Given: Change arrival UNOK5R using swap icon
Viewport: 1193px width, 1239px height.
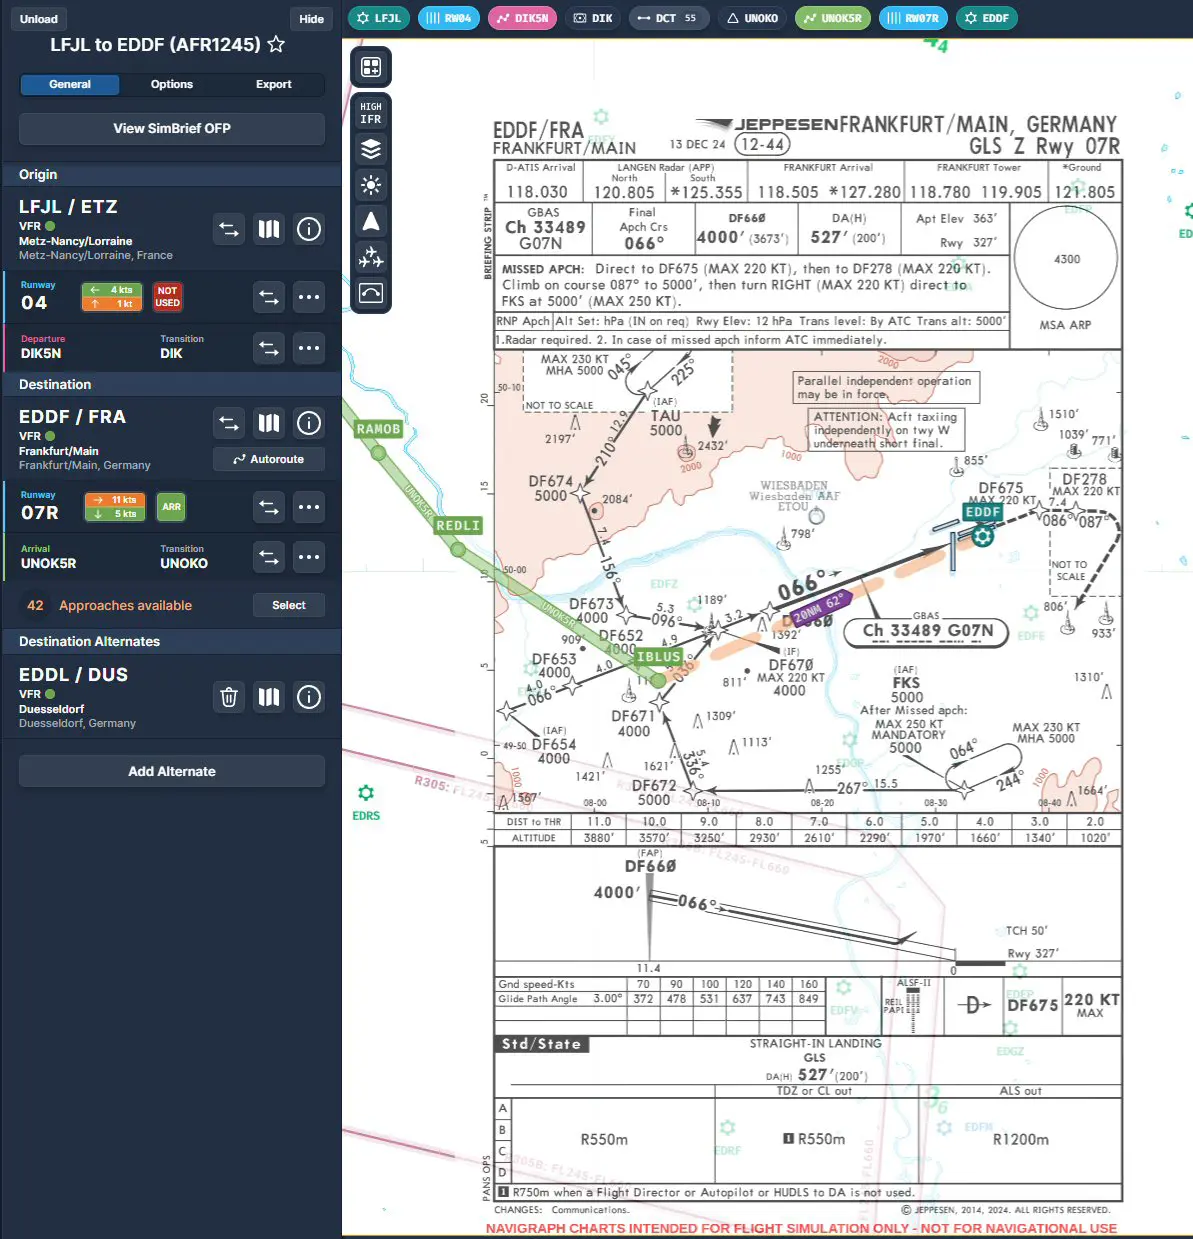Looking at the screenshot, I should [x=269, y=557].
